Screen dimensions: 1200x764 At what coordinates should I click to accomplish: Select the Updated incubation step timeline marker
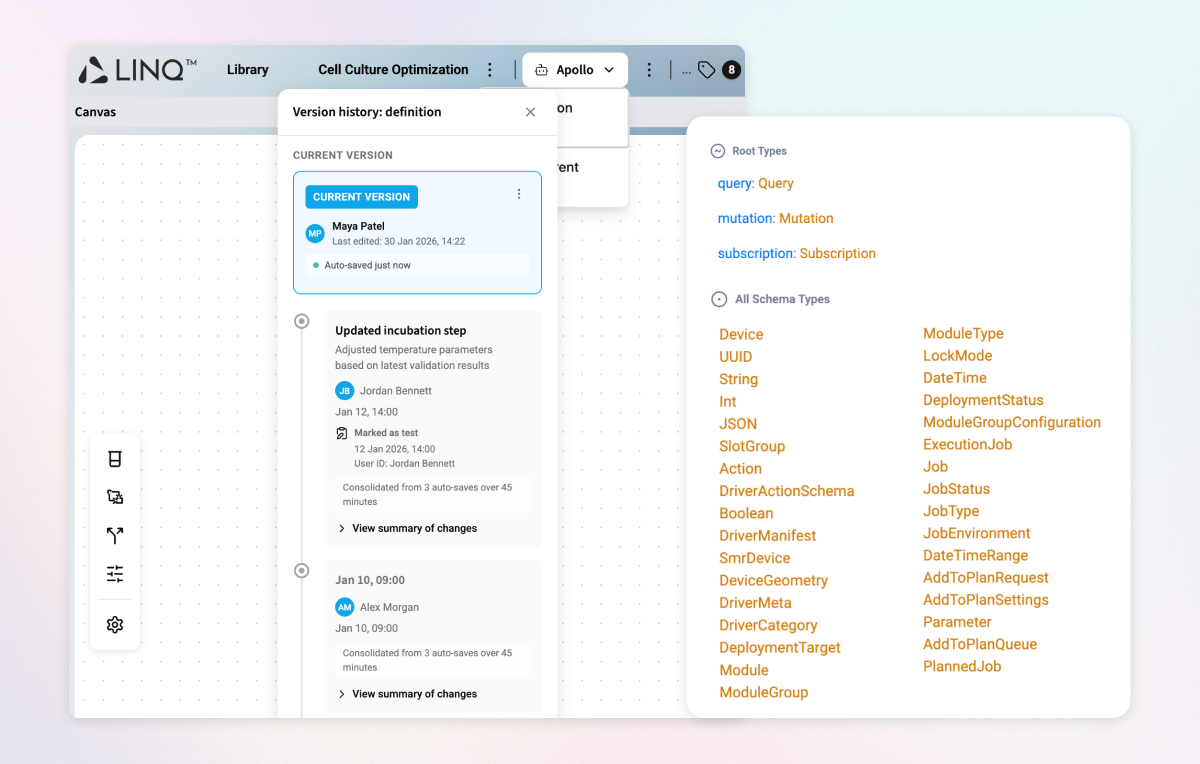tap(301, 321)
